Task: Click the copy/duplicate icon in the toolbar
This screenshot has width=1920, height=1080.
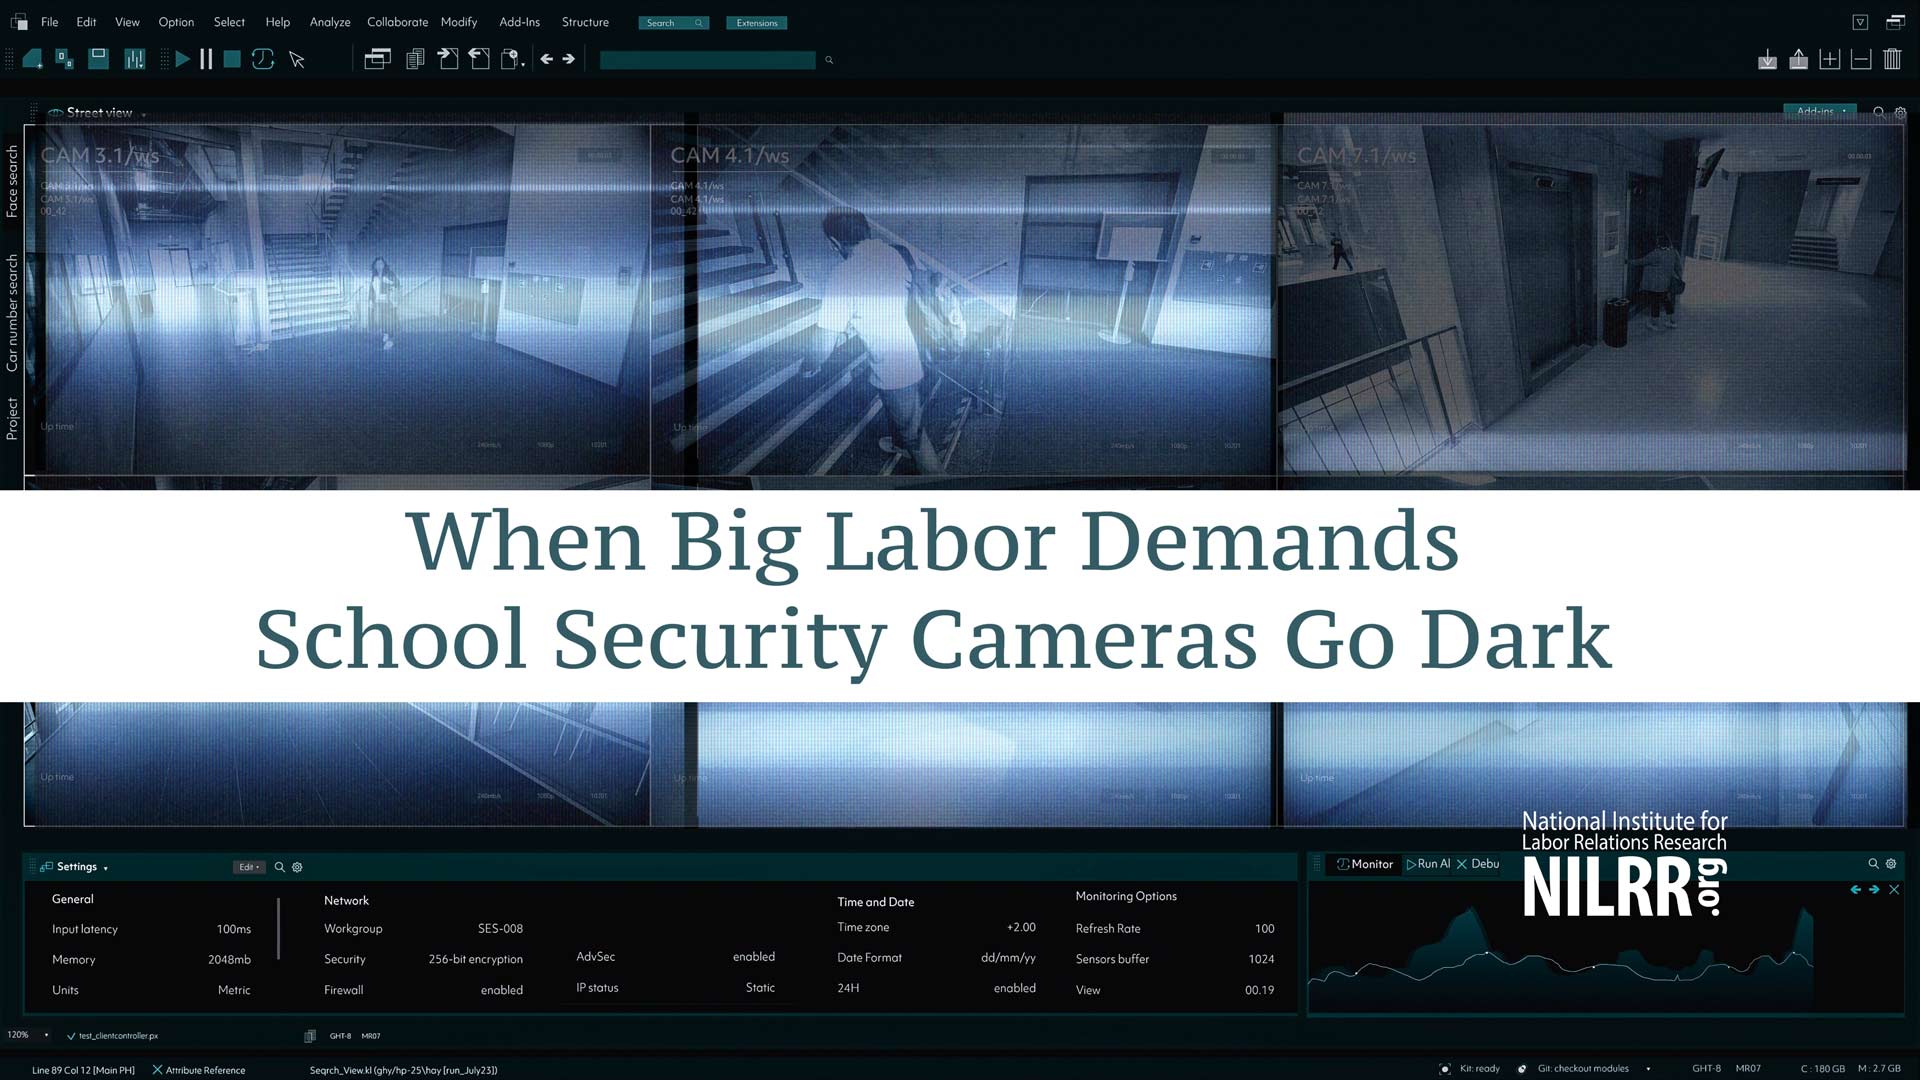Action: pos(413,59)
